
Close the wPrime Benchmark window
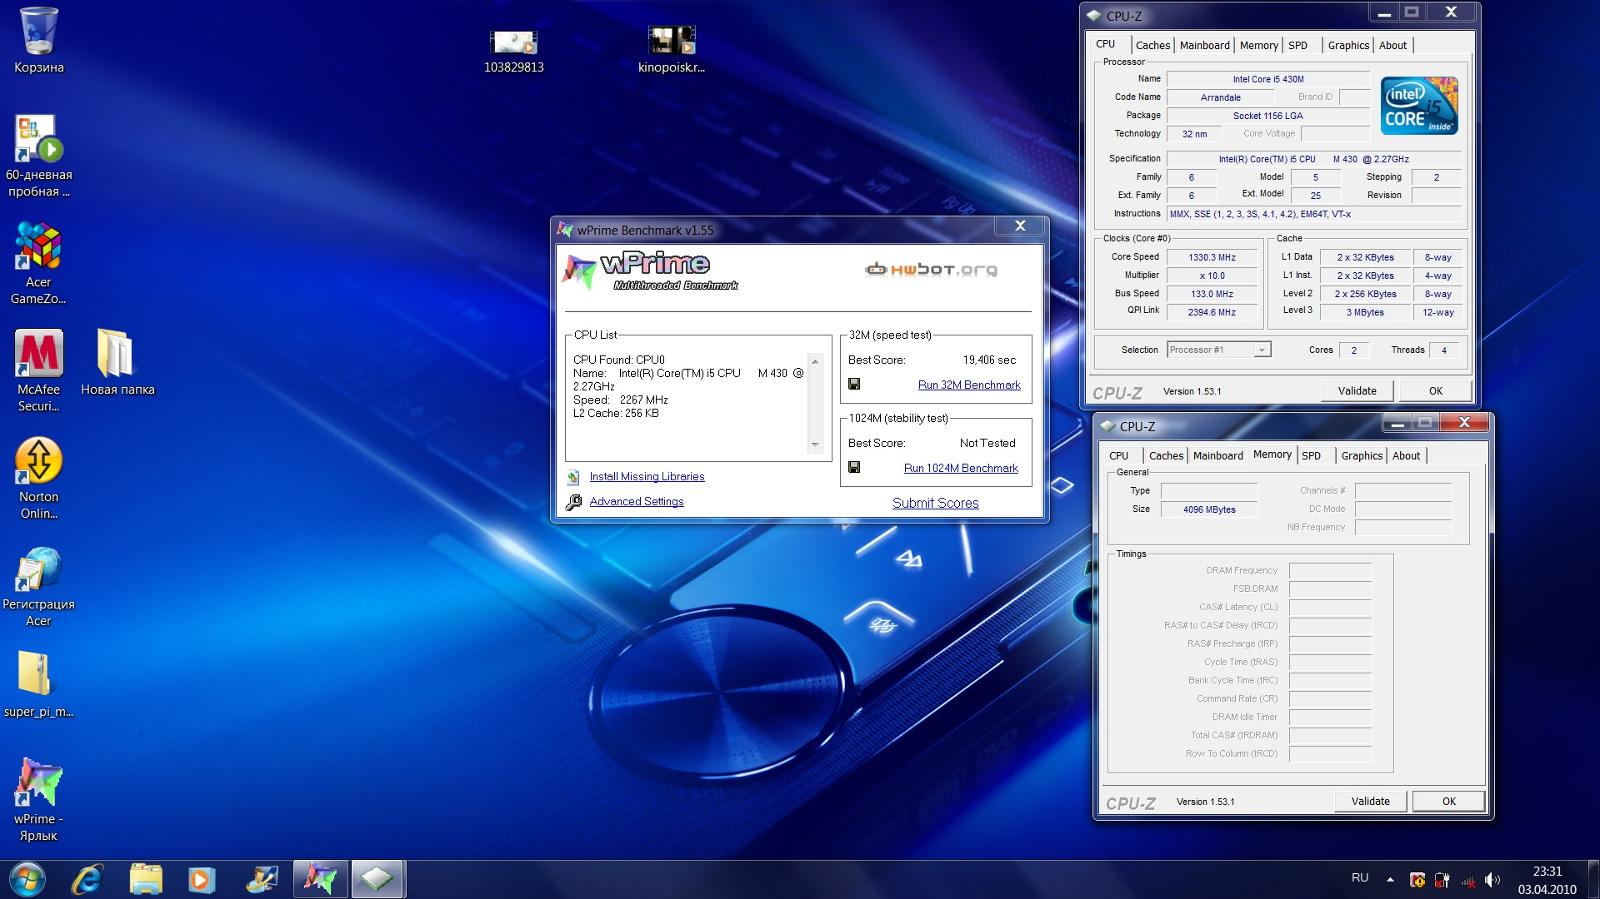point(1020,226)
